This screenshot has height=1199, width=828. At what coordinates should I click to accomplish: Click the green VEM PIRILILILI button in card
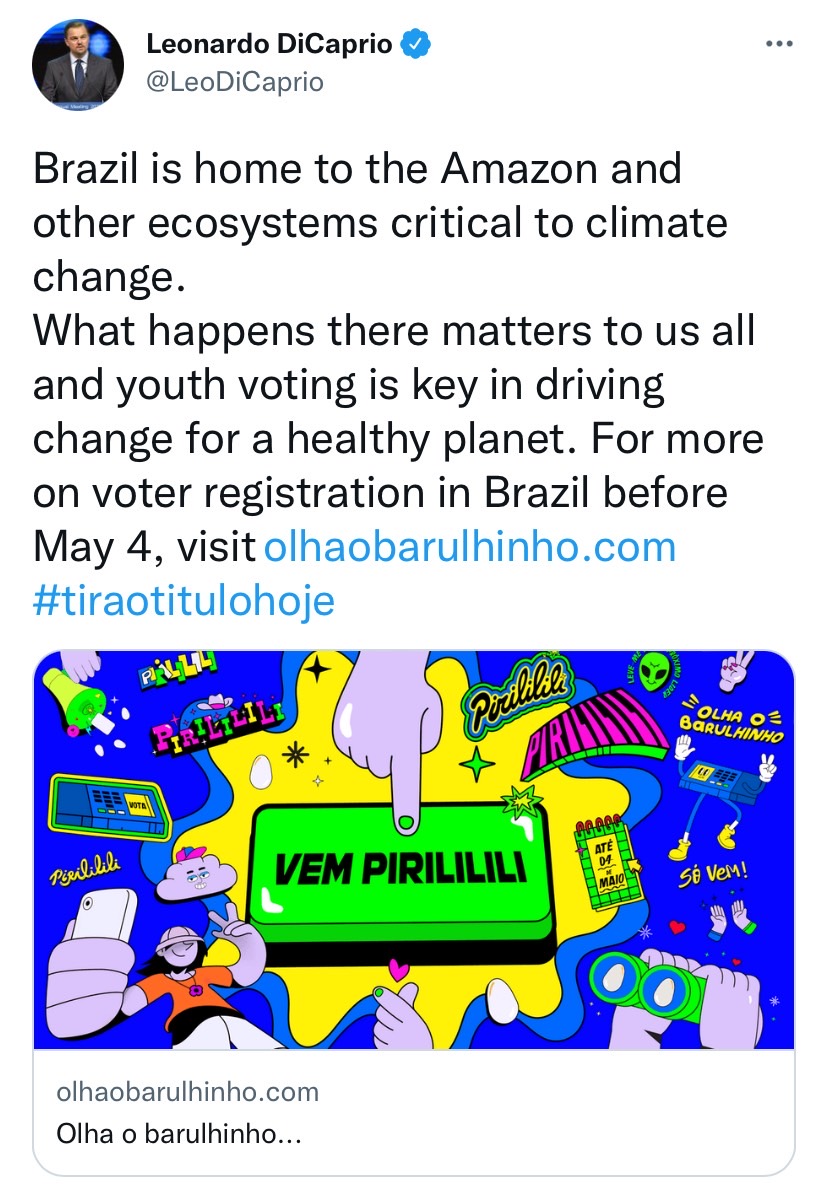click(403, 868)
